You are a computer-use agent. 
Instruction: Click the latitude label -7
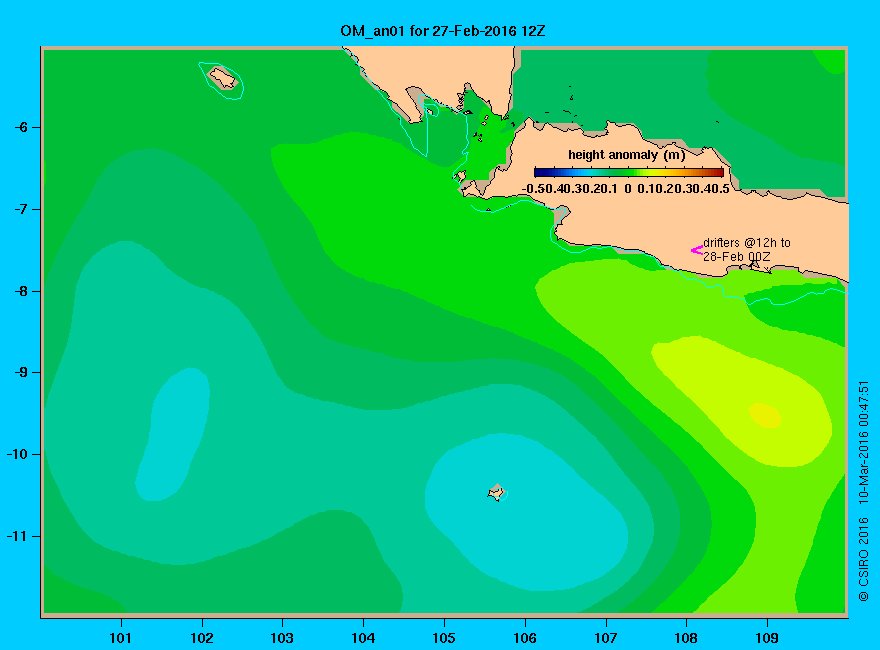20,209
